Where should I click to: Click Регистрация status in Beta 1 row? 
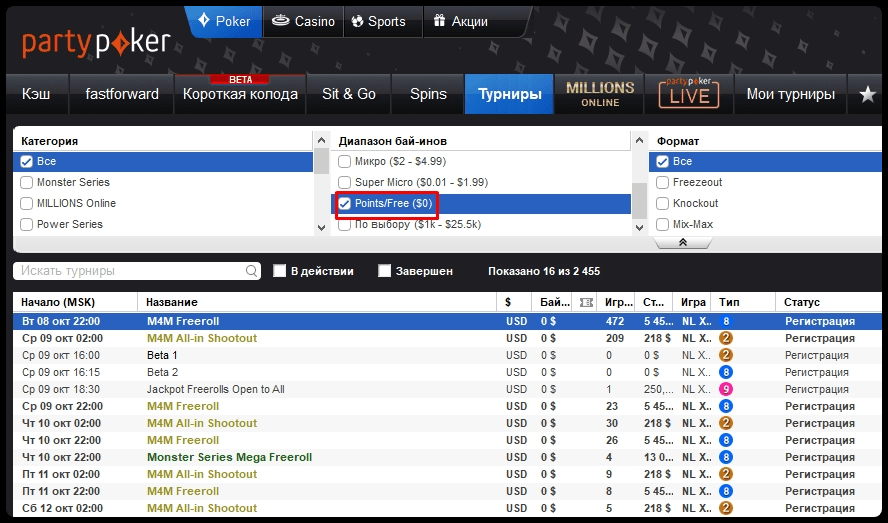817,355
